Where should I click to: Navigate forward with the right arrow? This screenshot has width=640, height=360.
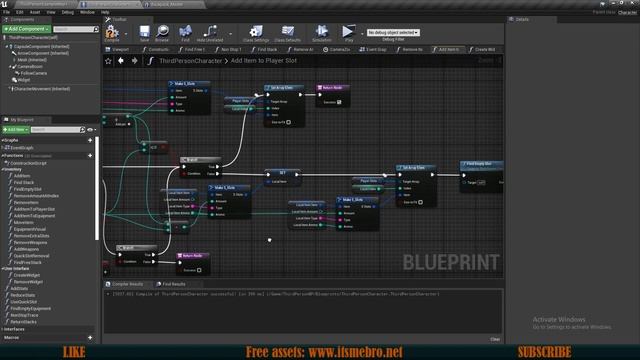[x=134, y=61]
